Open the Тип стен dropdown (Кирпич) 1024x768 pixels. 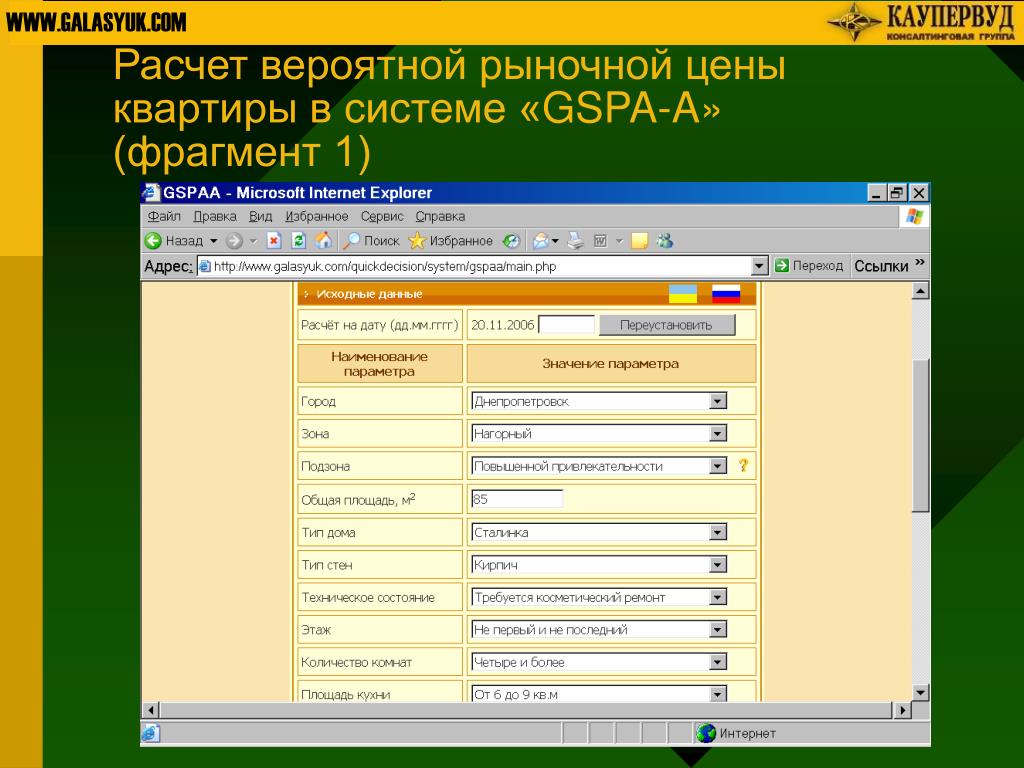(718, 564)
